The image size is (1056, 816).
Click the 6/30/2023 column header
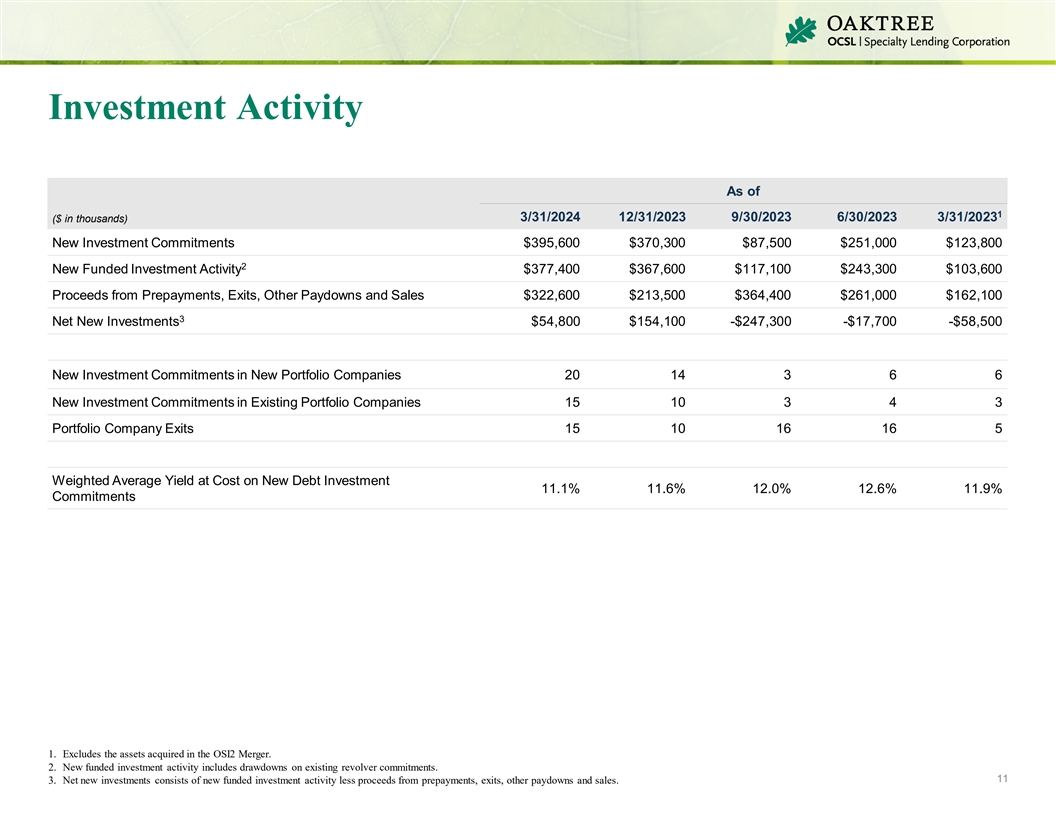coord(867,217)
